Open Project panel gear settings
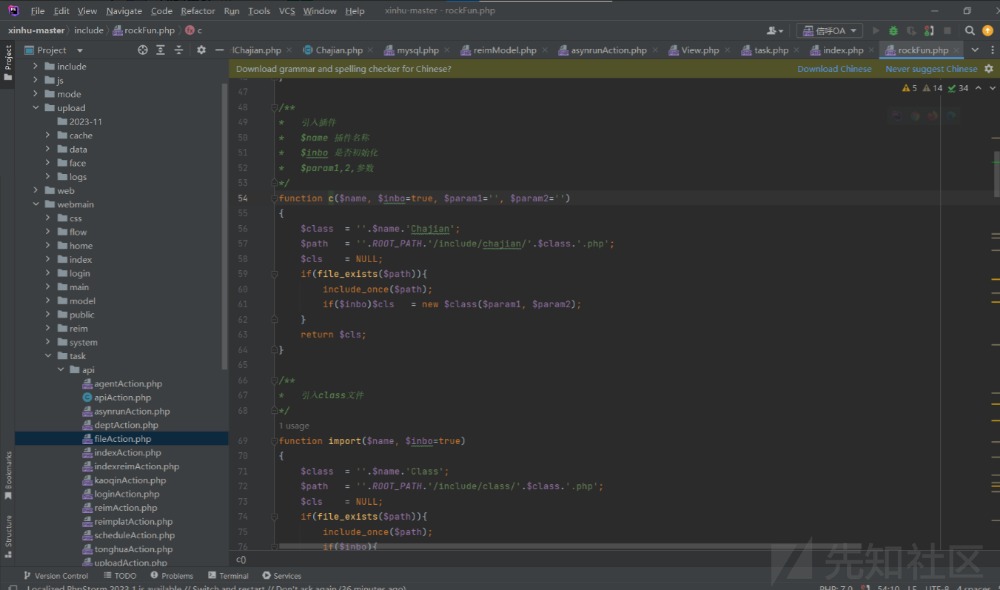This screenshot has height=590, width=1000. (201, 50)
